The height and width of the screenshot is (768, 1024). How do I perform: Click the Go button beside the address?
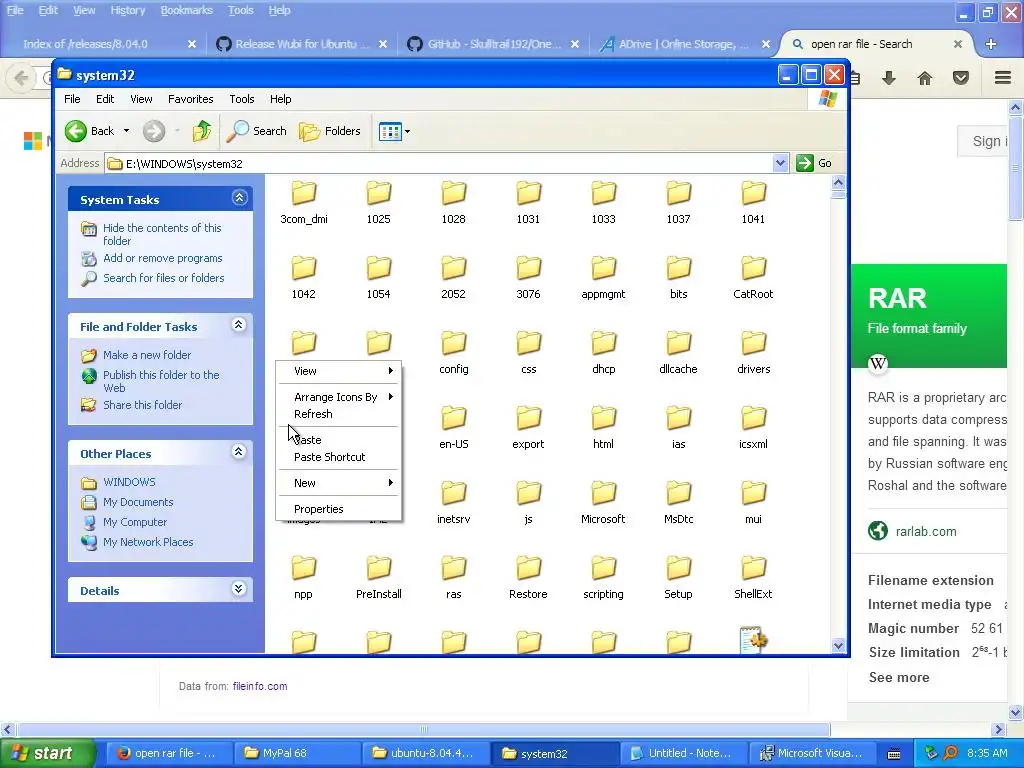[814, 163]
